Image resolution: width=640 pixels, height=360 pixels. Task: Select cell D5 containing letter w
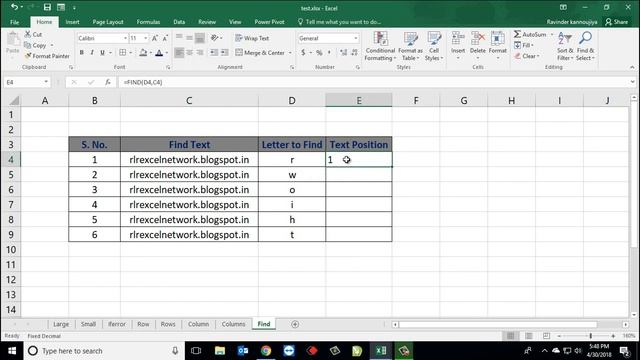coord(292,175)
